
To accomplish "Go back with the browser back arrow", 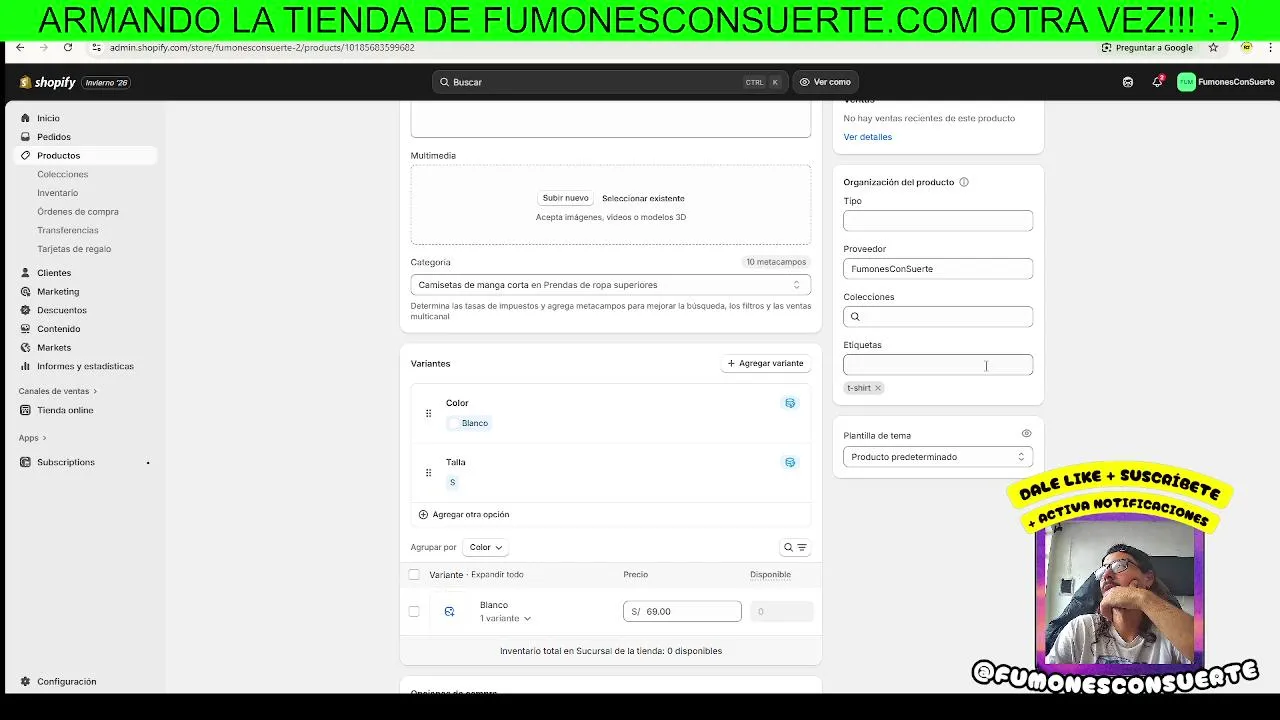I will click(20, 47).
